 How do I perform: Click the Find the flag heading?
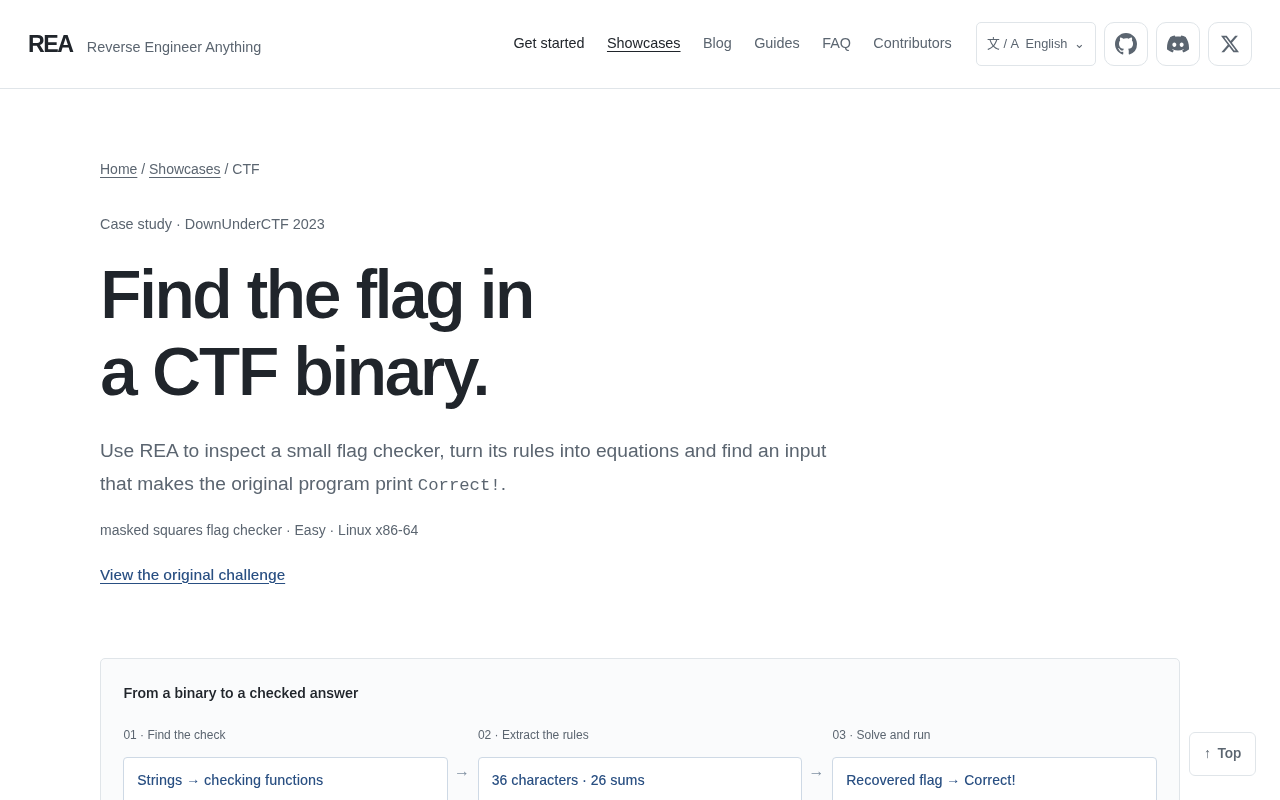pos(316,332)
